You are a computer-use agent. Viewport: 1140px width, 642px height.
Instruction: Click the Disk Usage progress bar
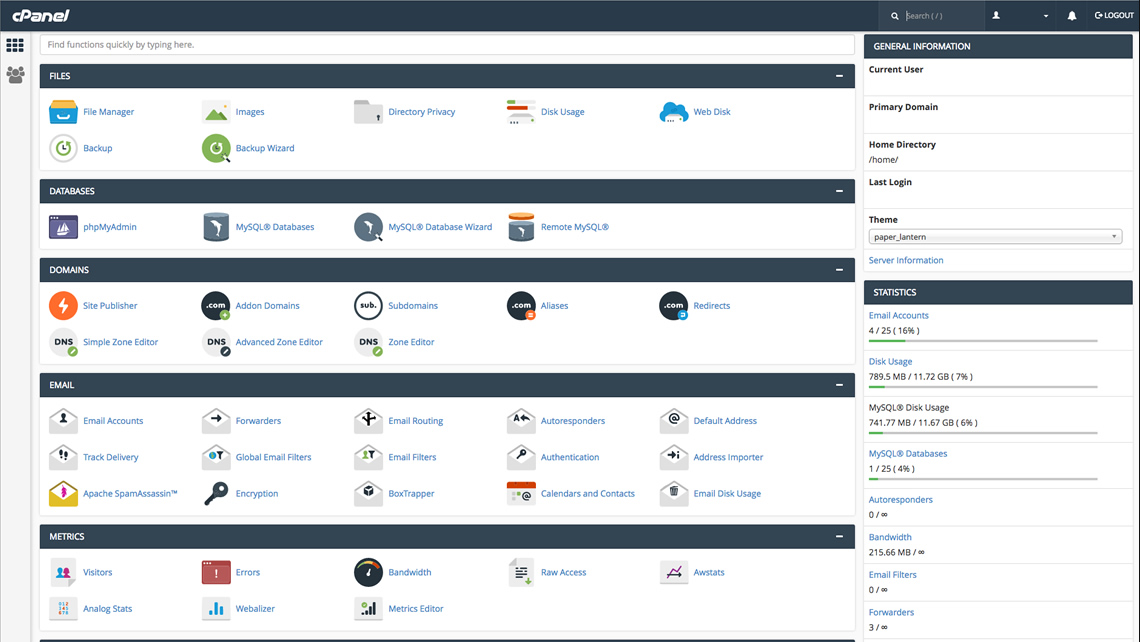tap(983, 387)
